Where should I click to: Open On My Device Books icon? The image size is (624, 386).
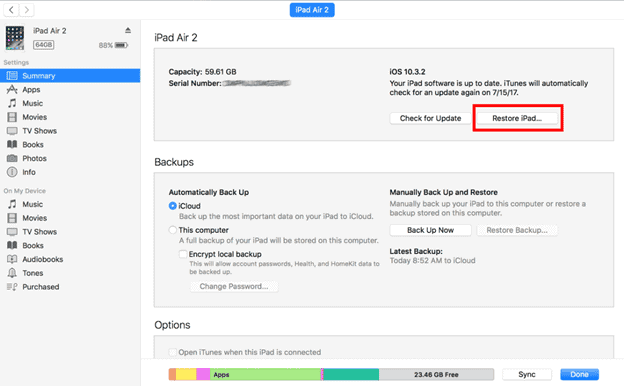[12, 246]
